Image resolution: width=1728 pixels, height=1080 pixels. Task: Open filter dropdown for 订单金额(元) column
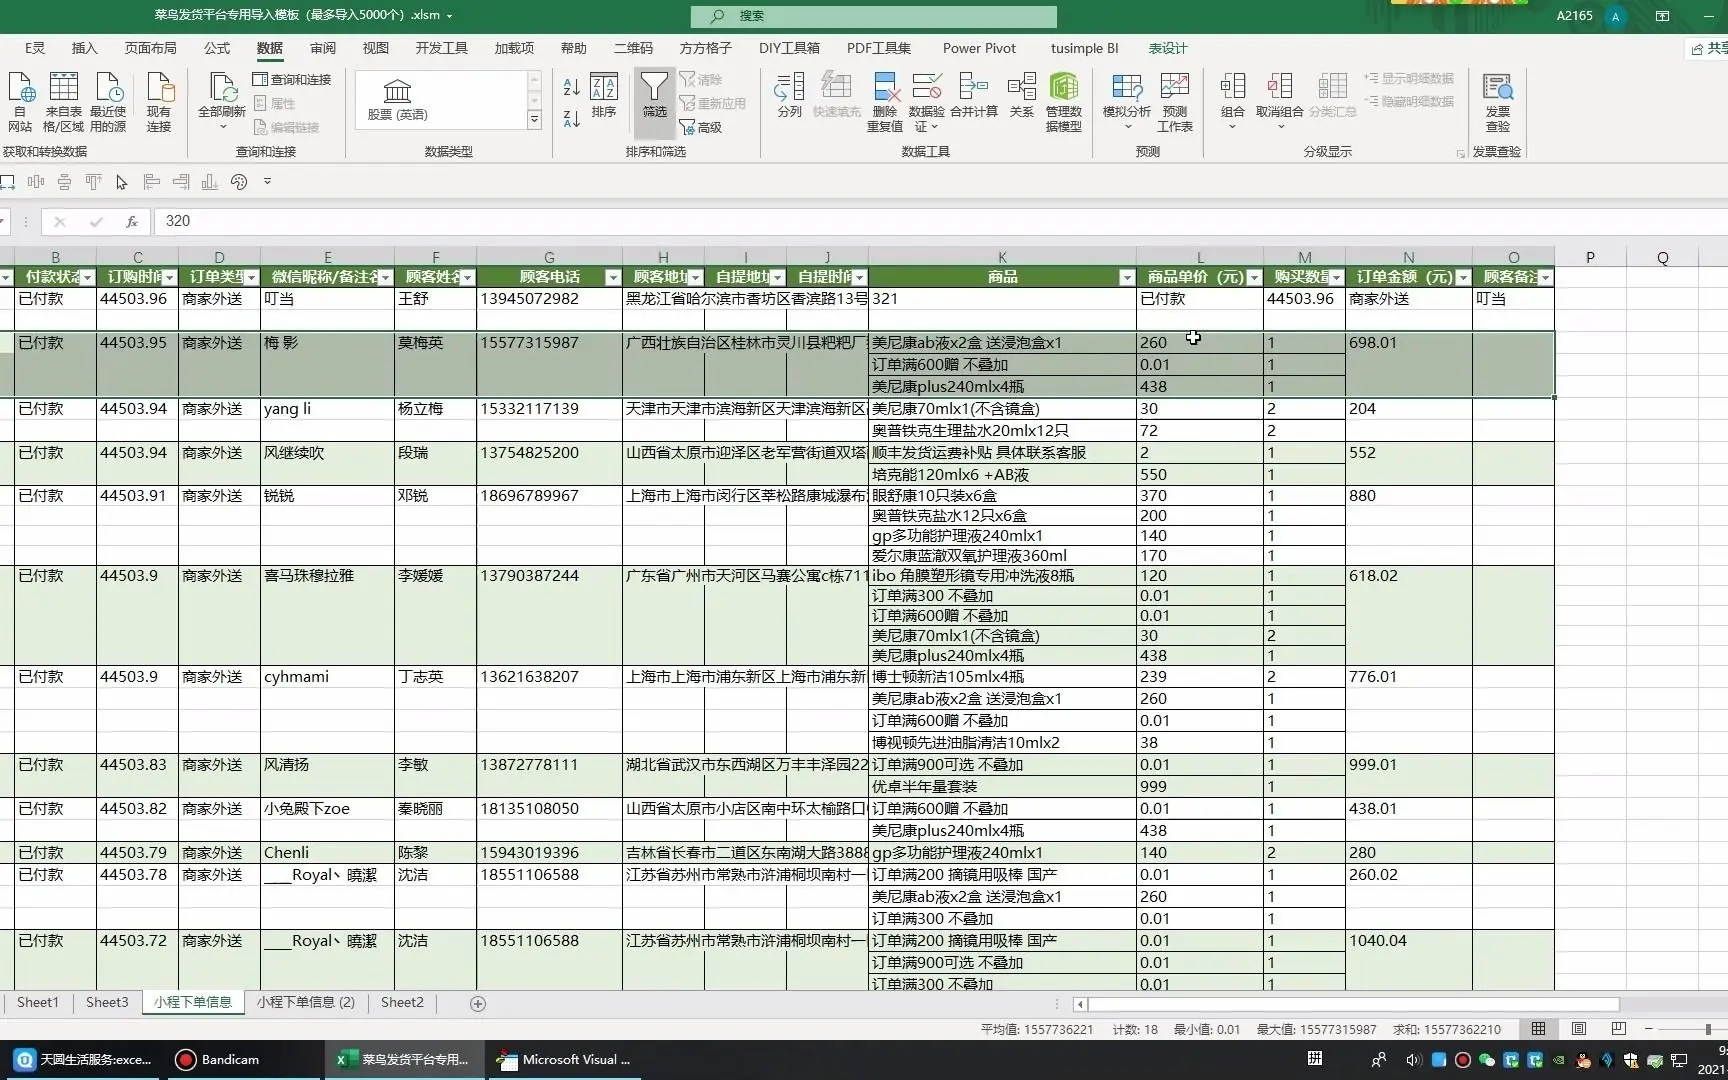(1463, 278)
